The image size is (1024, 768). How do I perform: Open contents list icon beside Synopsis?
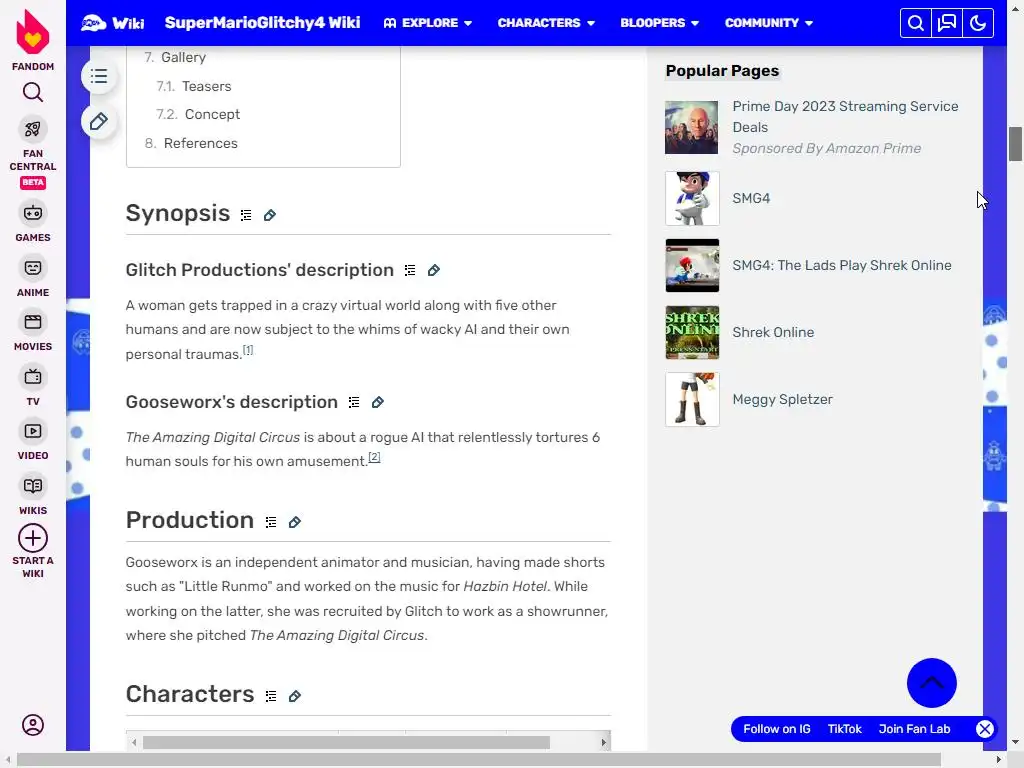click(246, 215)
